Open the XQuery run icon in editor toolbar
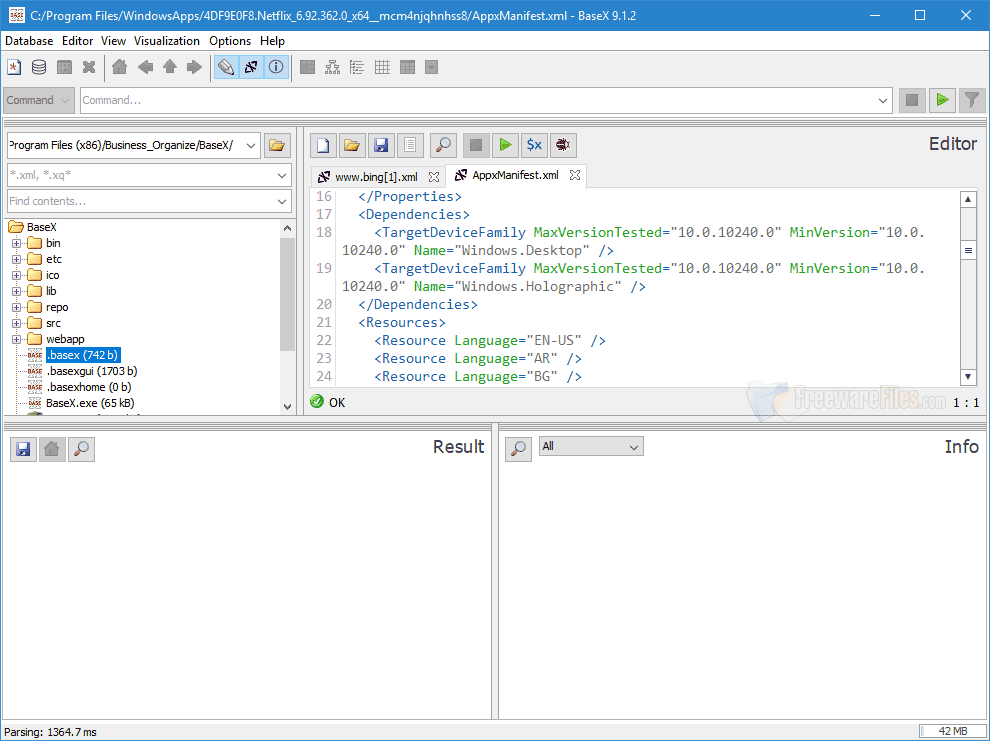Screen dimensions: 990x741 [x=505, y=145]
